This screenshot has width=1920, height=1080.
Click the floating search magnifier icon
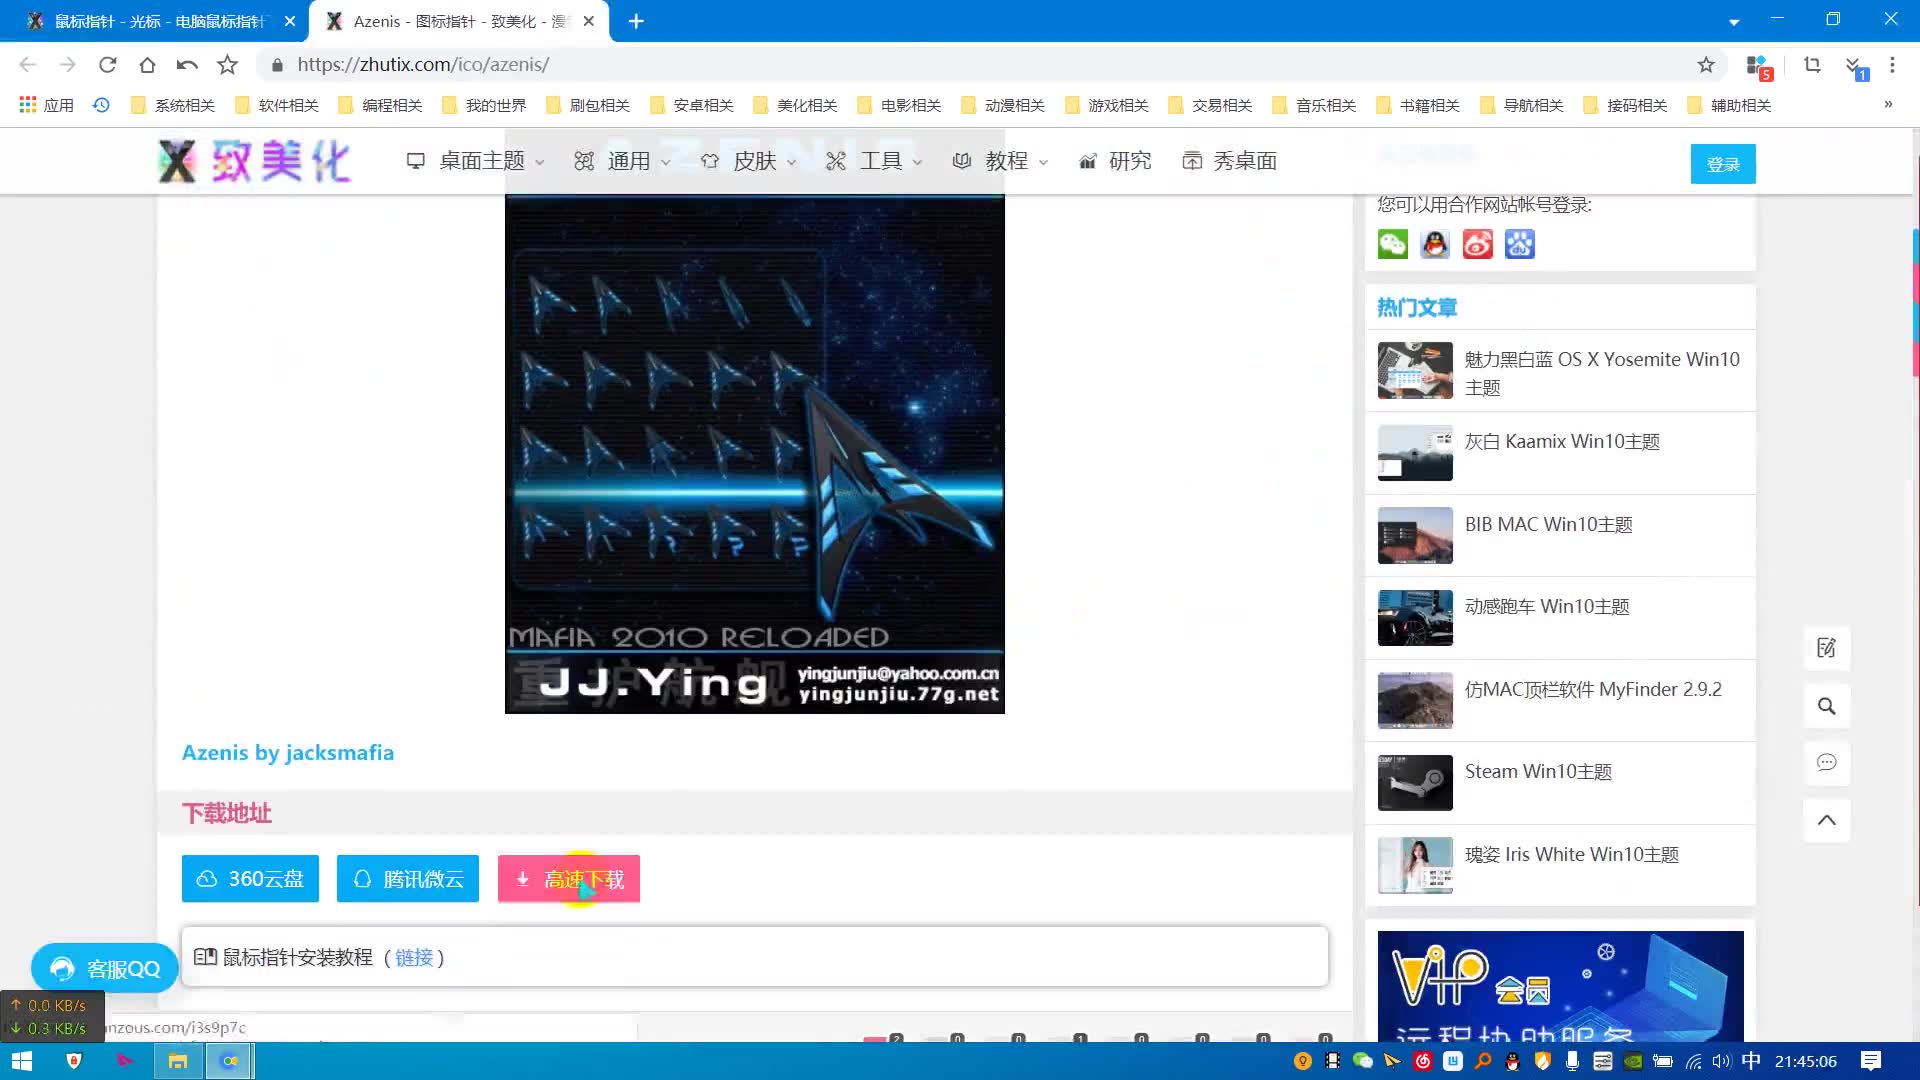coord(1826,706)
